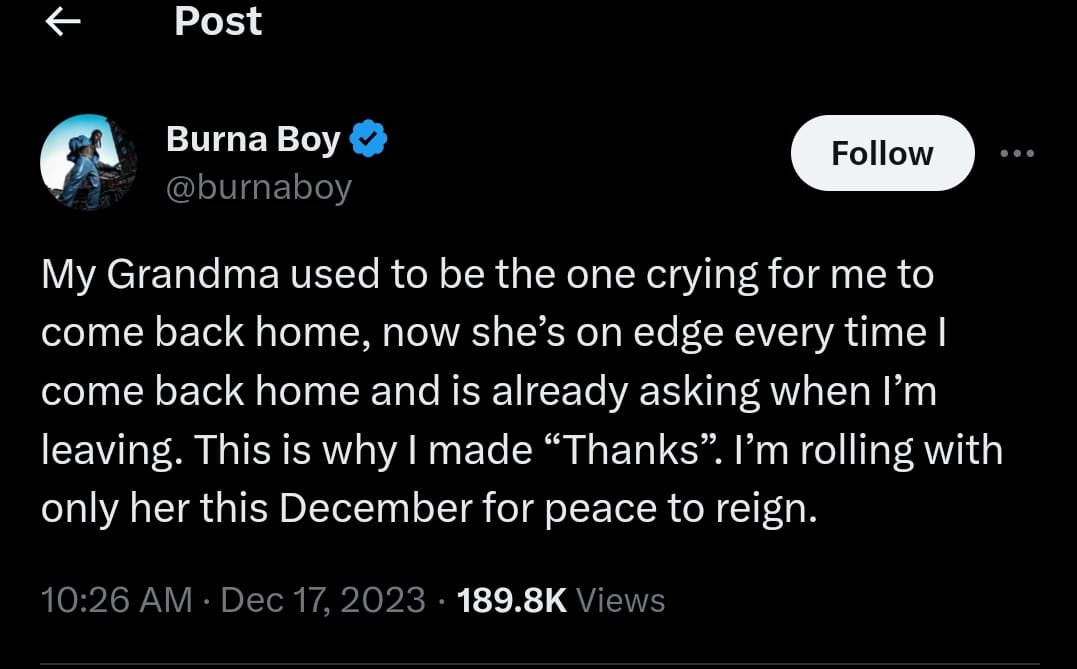
Task: Click the Dec 17, 2023 date
Action: tap(323, 600)
